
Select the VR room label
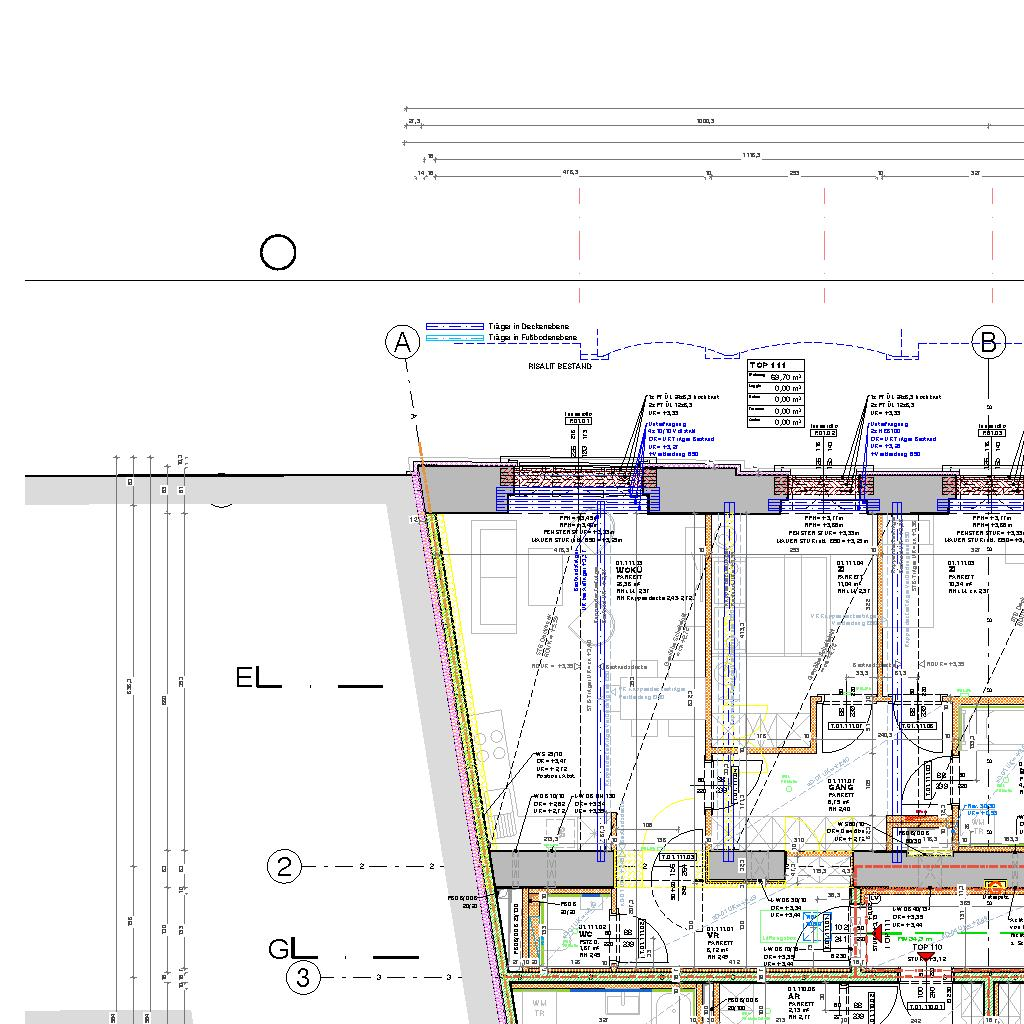pos(712,935)
